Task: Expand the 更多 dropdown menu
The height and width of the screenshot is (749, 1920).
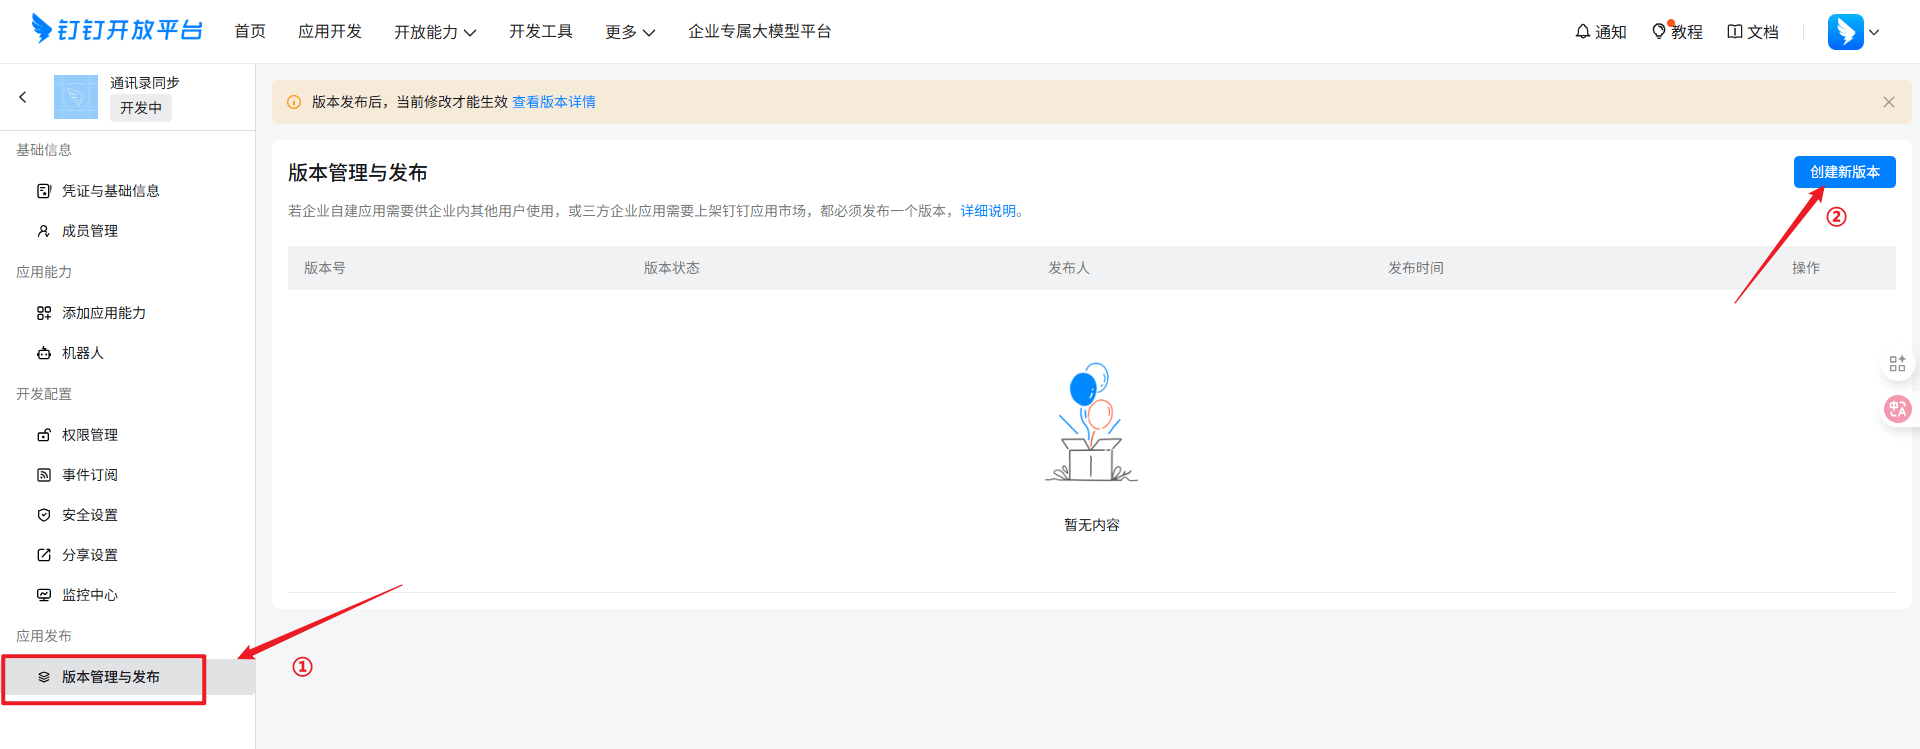Action: [630, 32]
